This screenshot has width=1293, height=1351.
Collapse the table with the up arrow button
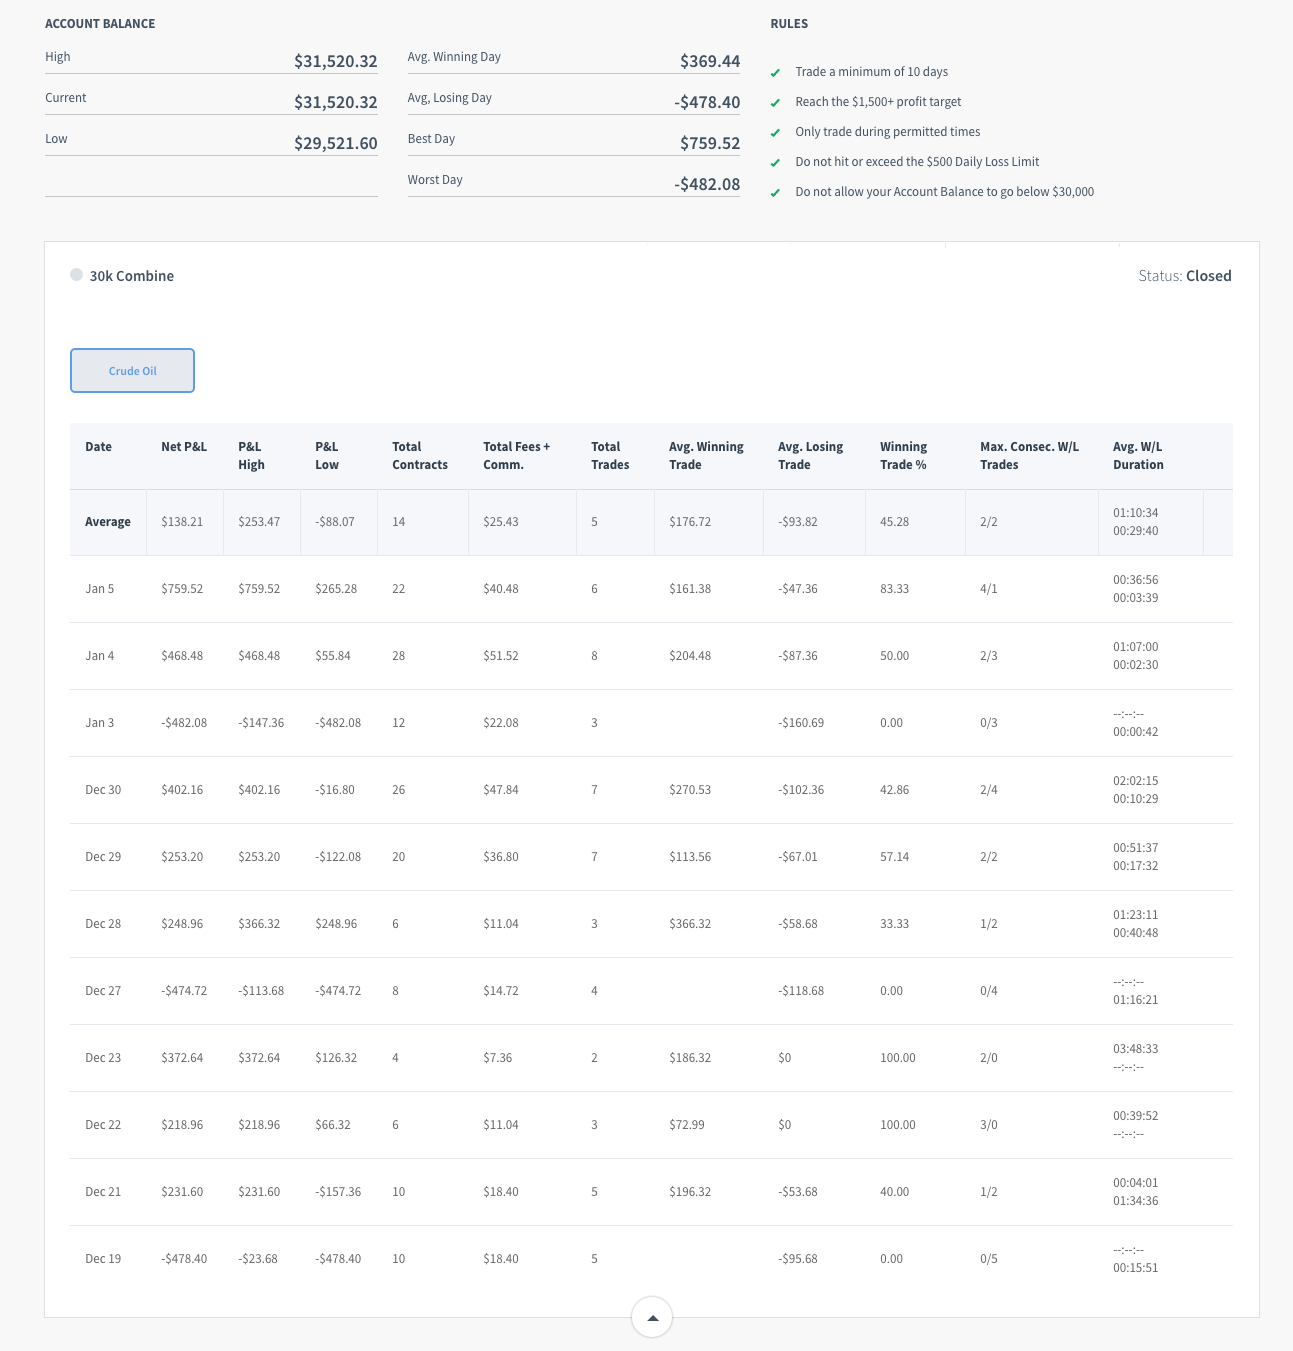[652, 1317]
